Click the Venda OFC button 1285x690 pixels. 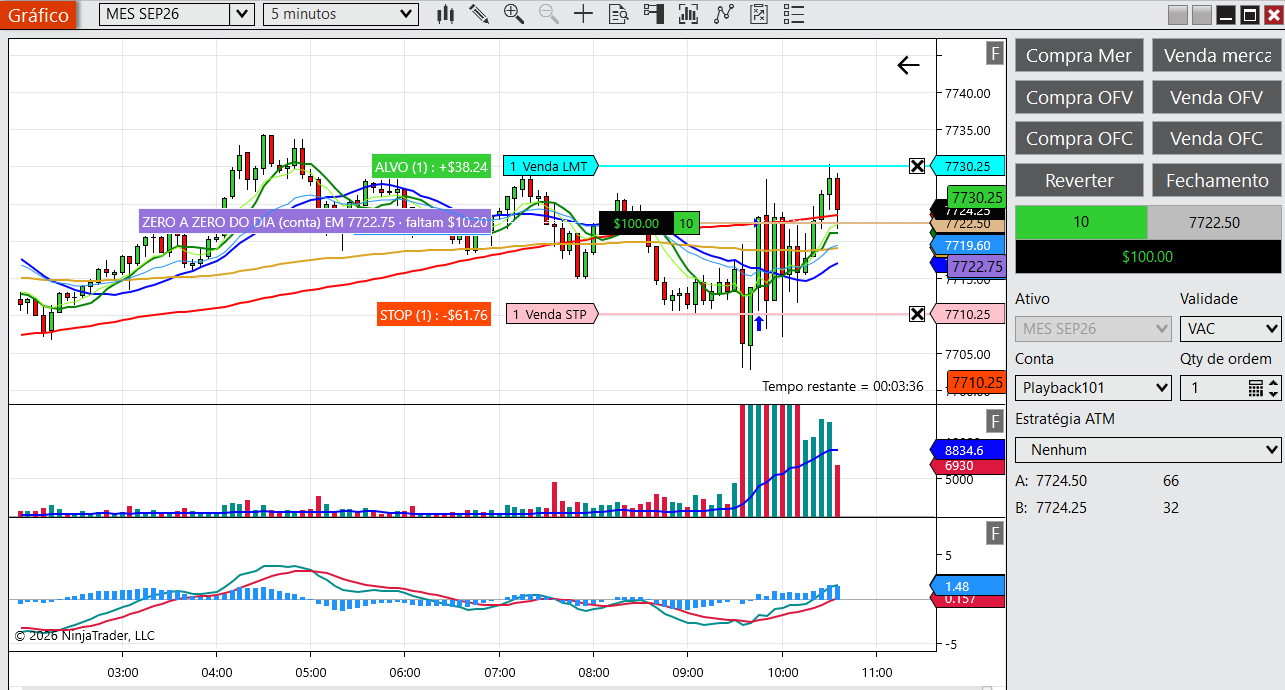(1217, 139)
